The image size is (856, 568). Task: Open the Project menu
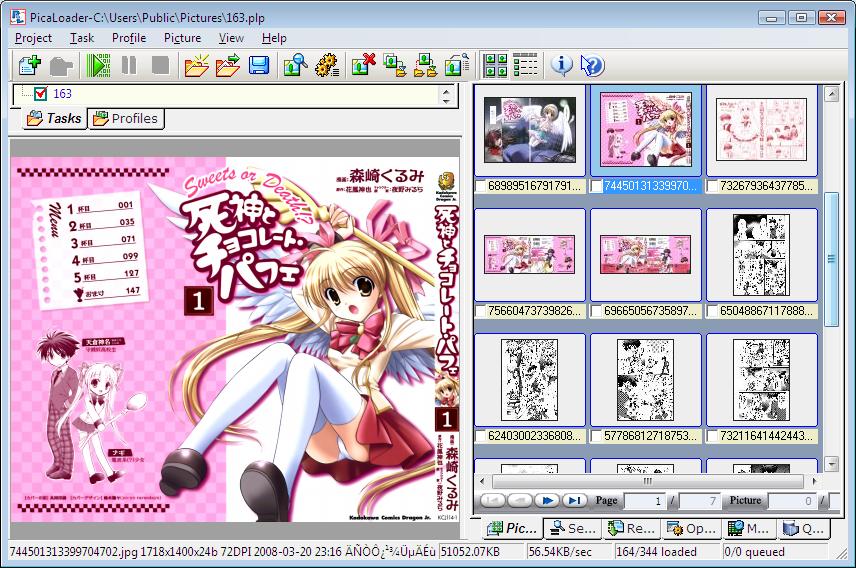(x=33, y=38)
